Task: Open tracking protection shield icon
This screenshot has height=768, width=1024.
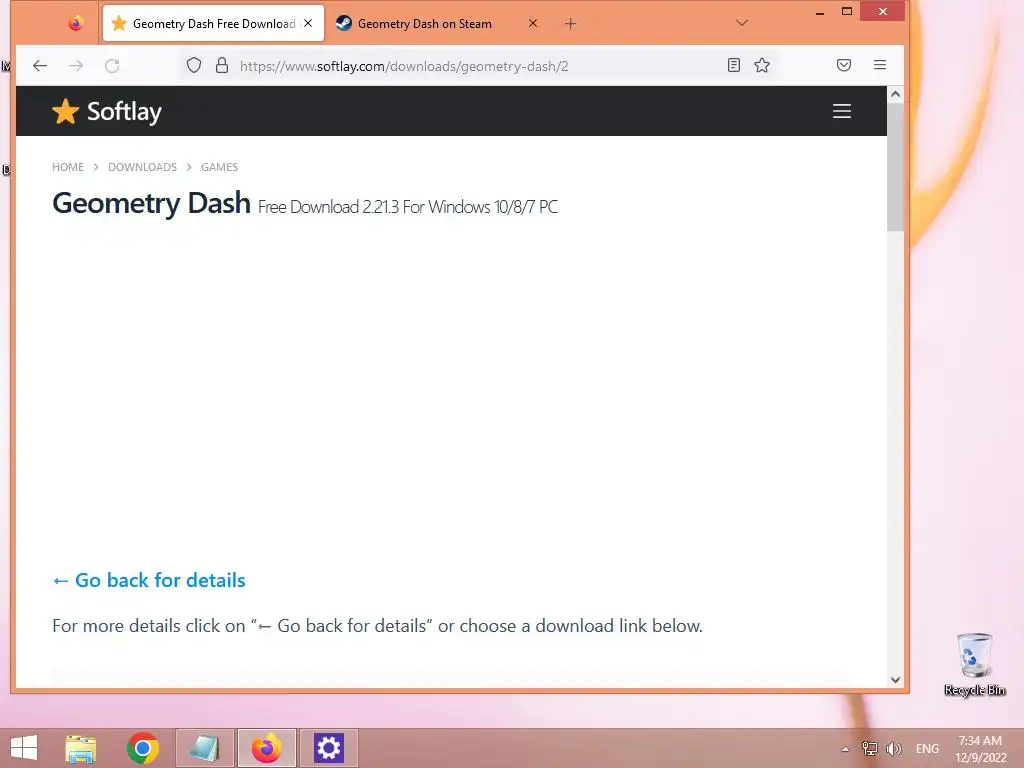Action: pos(194,65)
